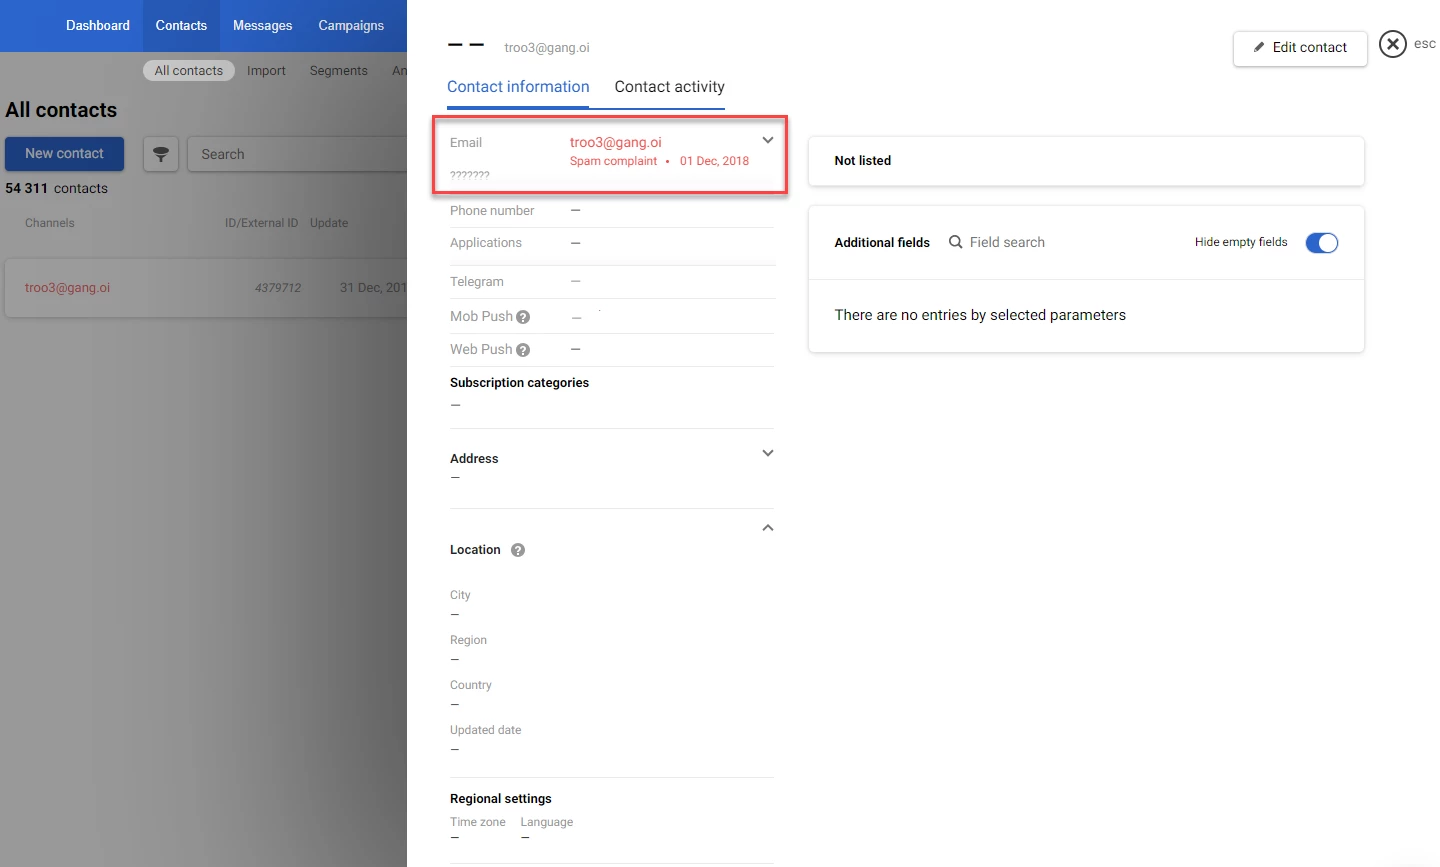
Task: Open the Contacts menu item
Action: 181,25
